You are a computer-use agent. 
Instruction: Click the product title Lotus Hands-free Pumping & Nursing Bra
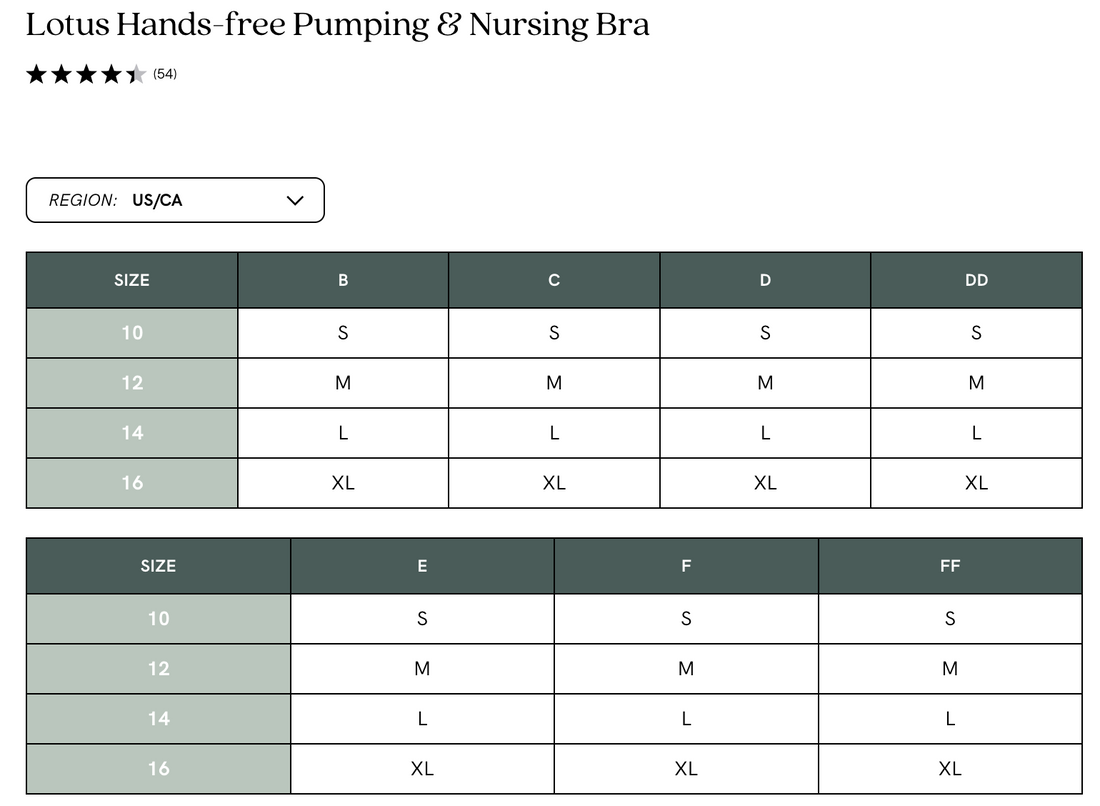[338, 24]
